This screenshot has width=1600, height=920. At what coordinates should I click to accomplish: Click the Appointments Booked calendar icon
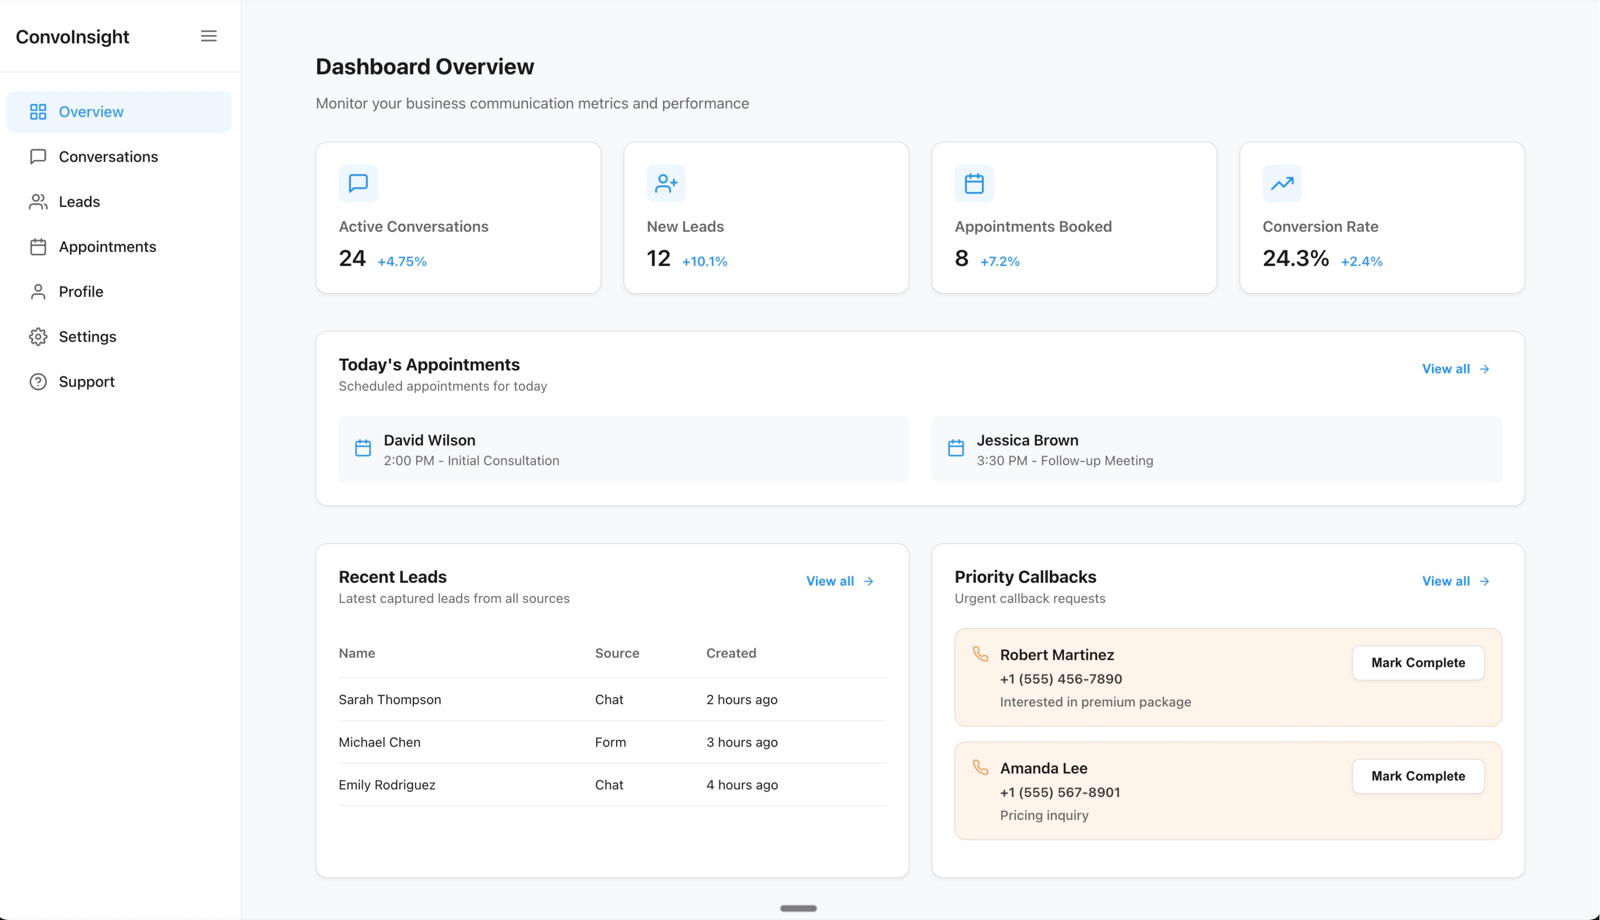(x=974, y=183)
